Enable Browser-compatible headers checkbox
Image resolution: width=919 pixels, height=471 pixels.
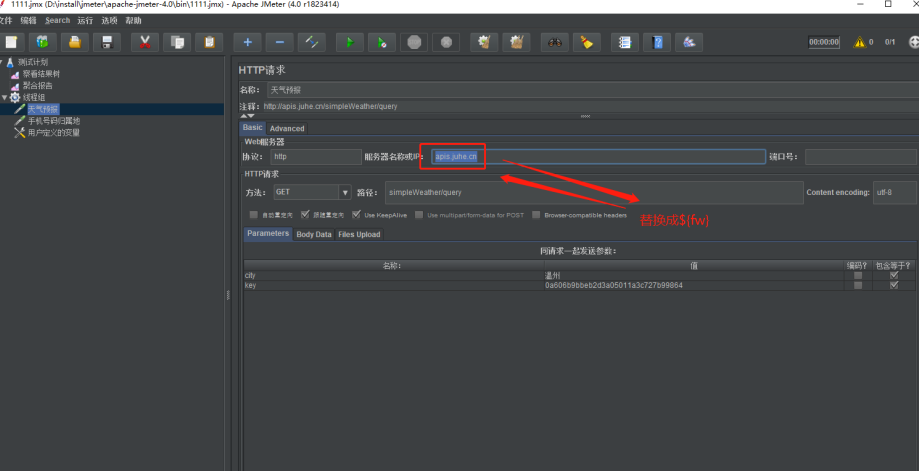536,215
